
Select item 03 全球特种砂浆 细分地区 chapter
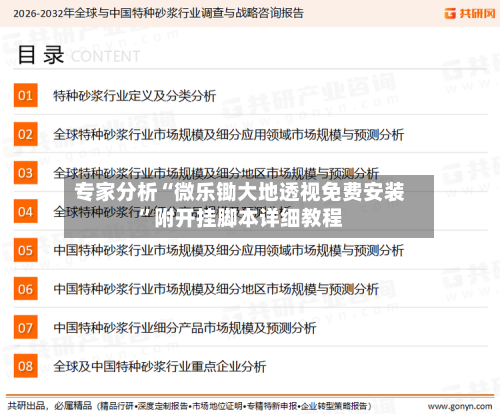[x=216, y=172]
